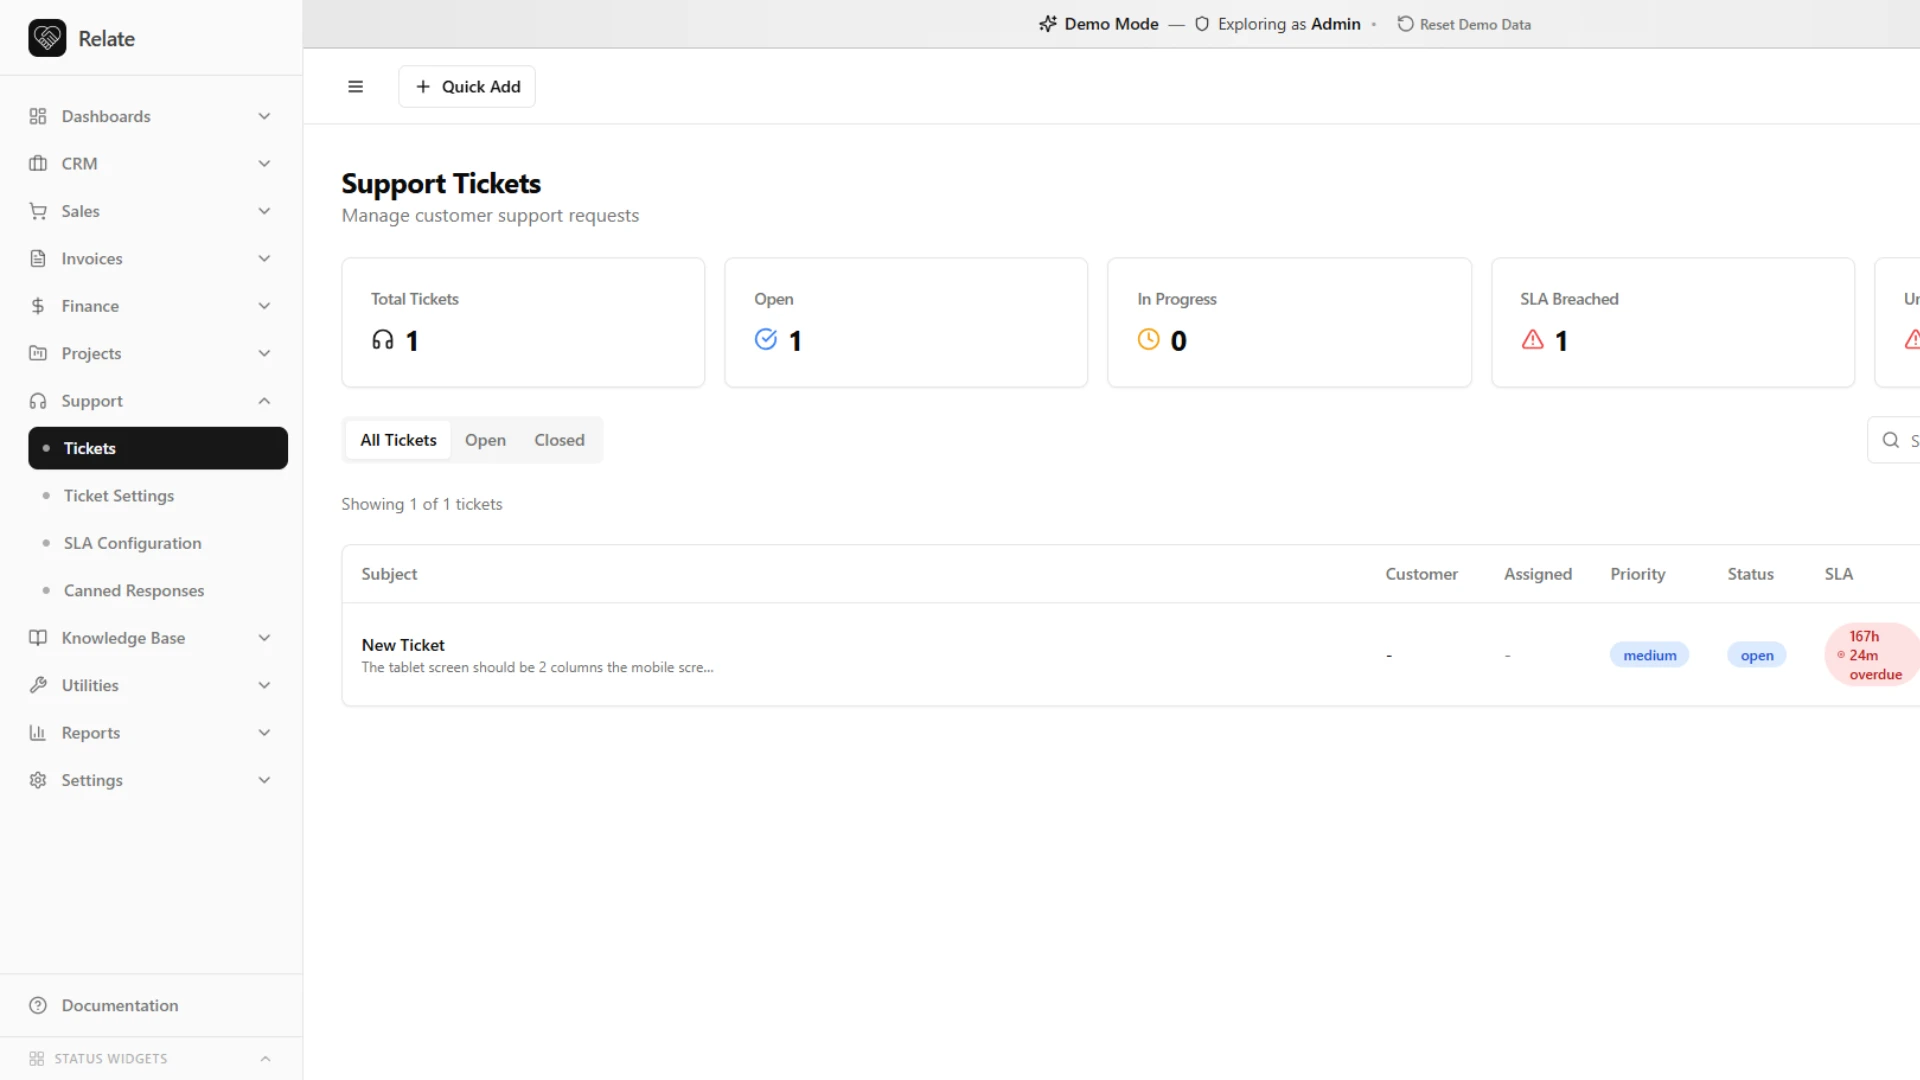Image resolution: width=1920 pixels, height=1080 pixels.
Task: Click the Sales shopping cart icon
Action: pyautogui.click(x=38, y=211)
